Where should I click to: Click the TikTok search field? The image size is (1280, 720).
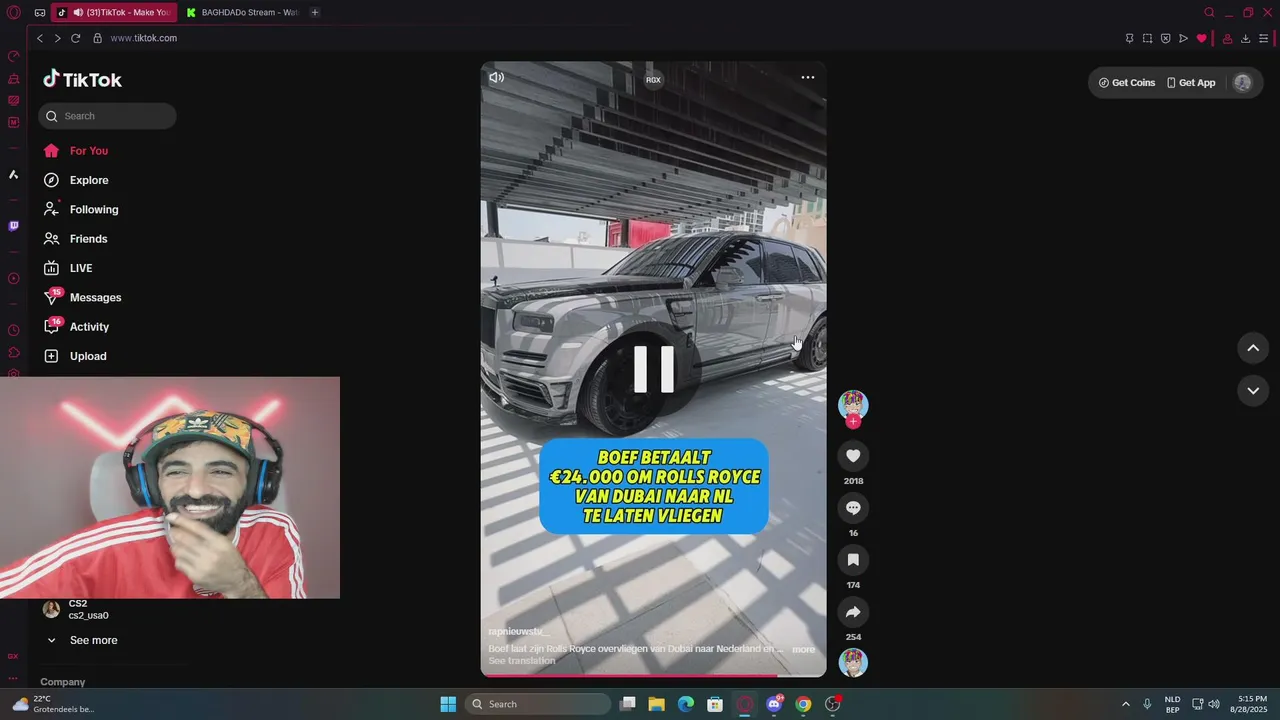tap(107, 116)
